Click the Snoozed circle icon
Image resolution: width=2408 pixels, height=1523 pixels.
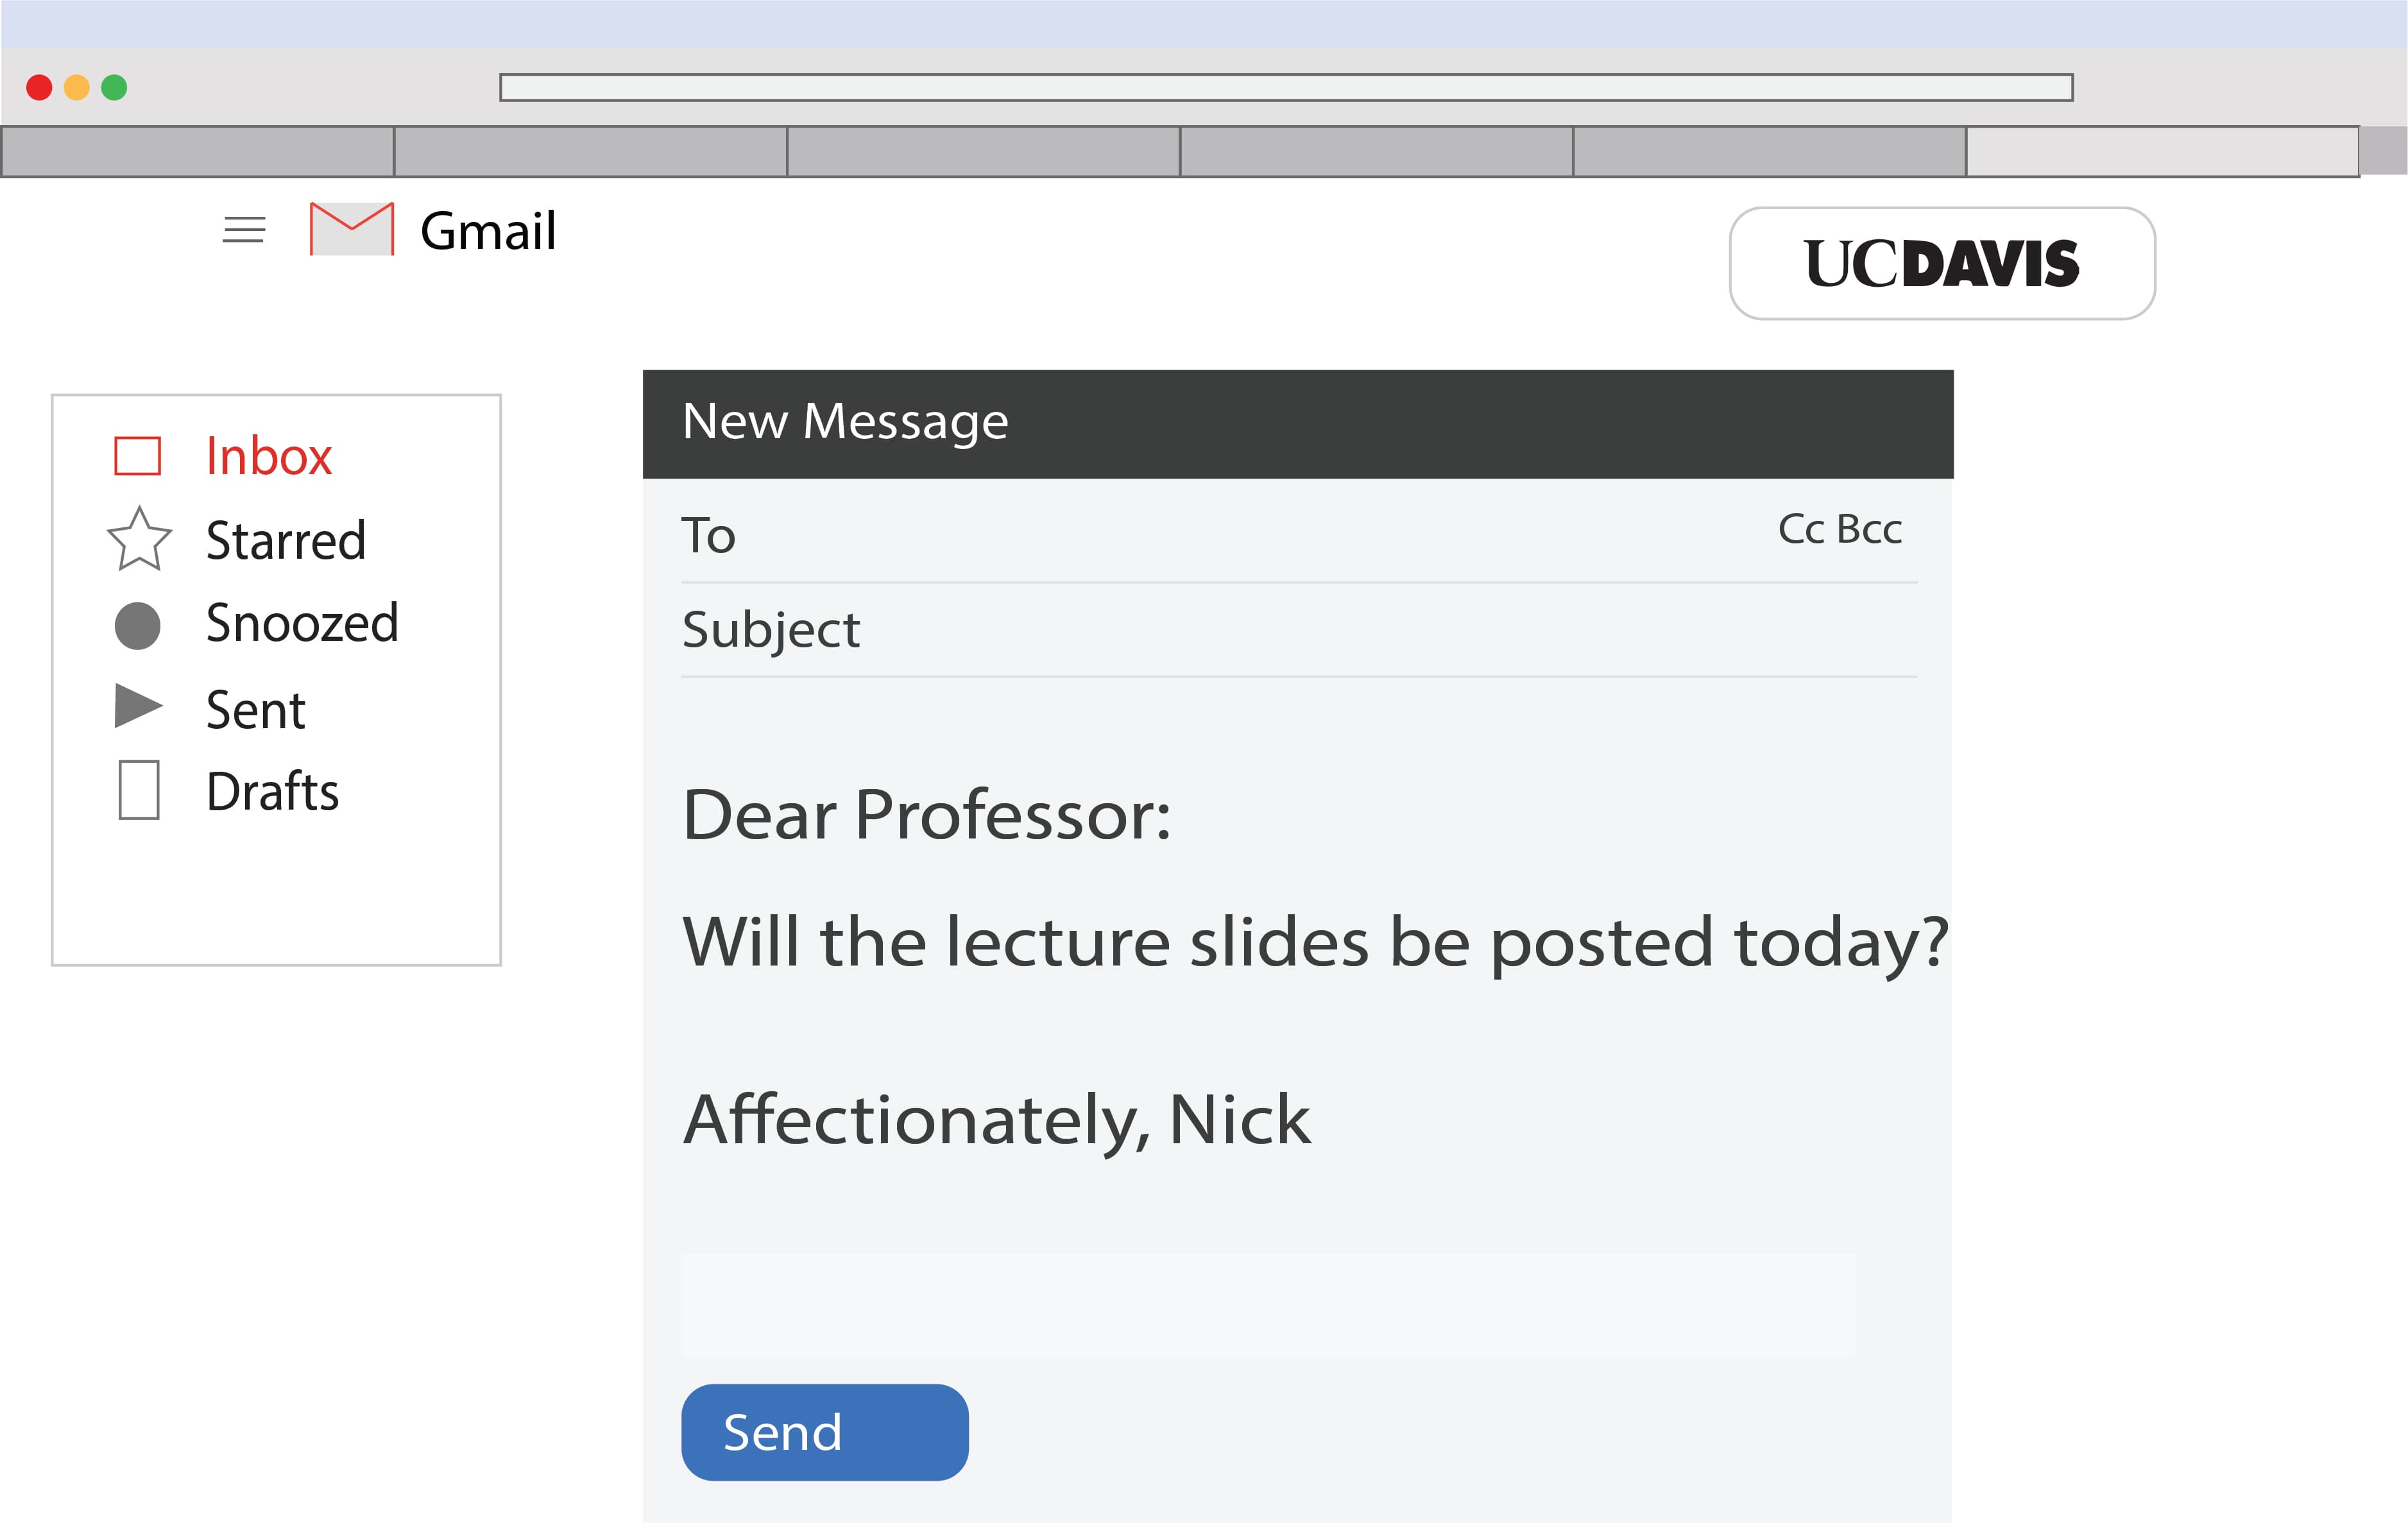pyautogui.click(x=138, y=626)
